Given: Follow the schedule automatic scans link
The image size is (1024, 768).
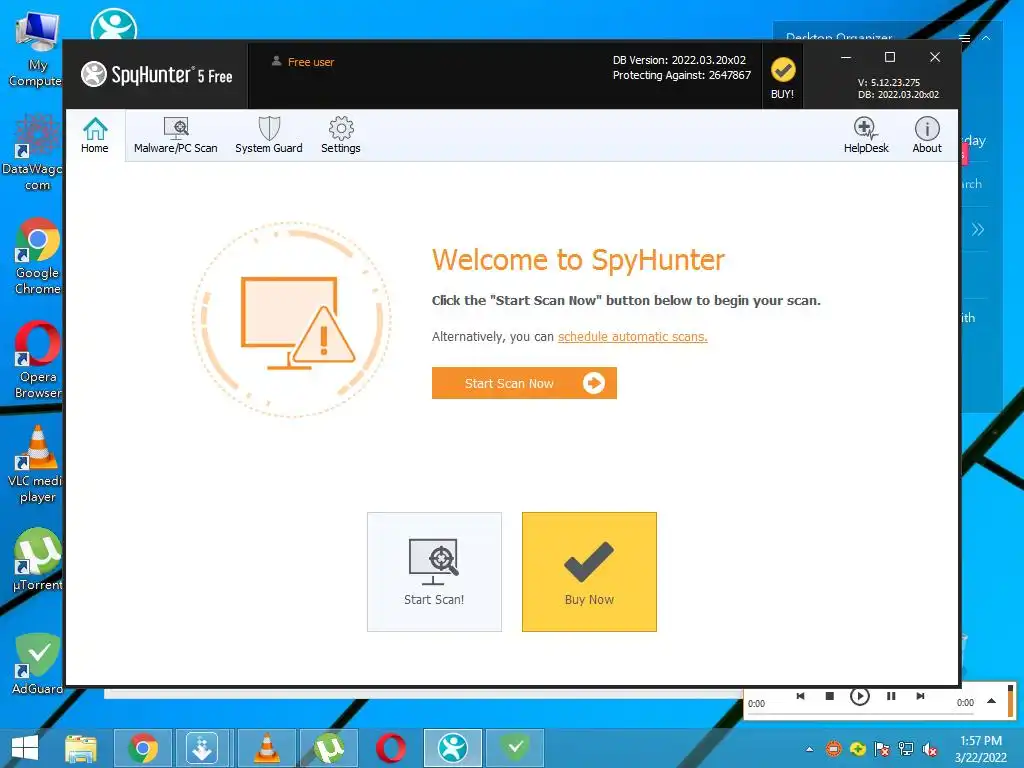Looking at the screenshot, I should tap(632, 336).
